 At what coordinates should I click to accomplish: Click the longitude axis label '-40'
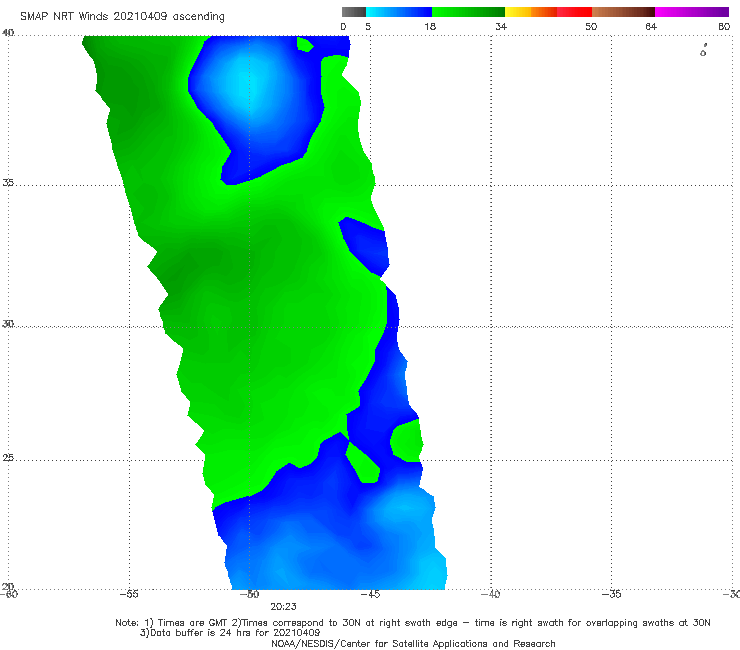(x=491, y=594)
